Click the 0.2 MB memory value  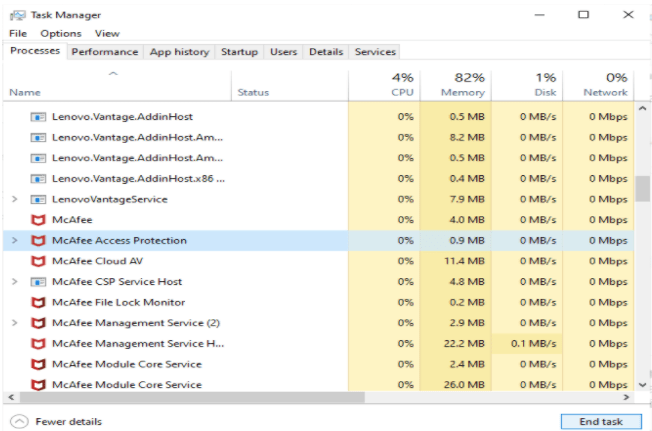pyautogui.click(x=467, y=303)
